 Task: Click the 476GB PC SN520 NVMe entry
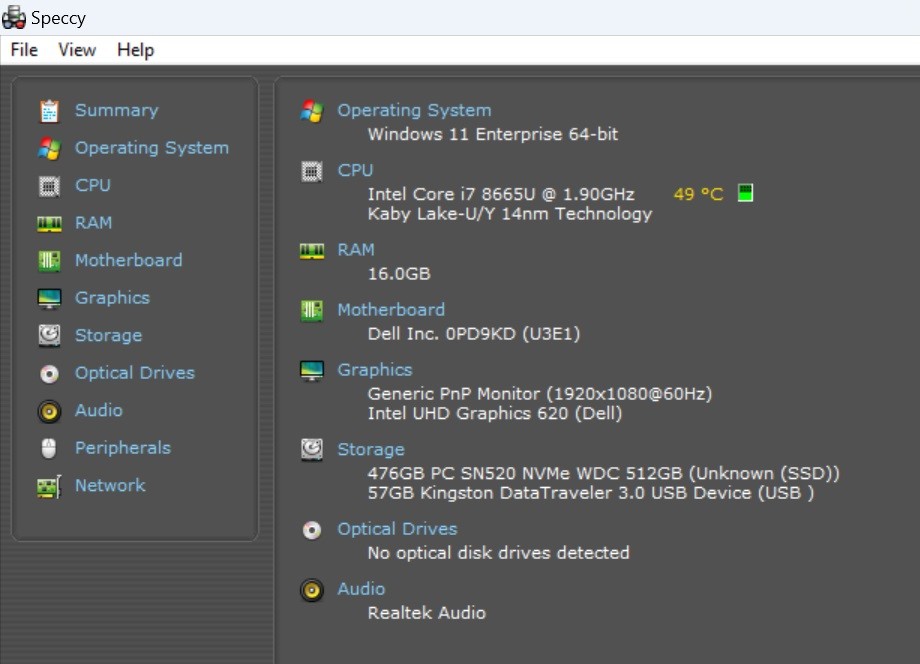point(604,473)
